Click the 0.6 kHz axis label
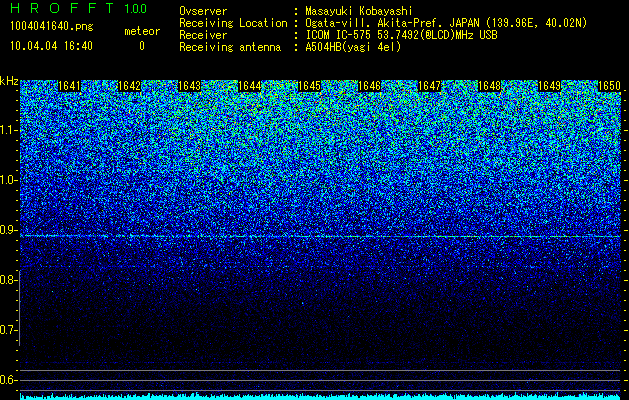Viewport: 629px width, 400px height. click(8, 380)
